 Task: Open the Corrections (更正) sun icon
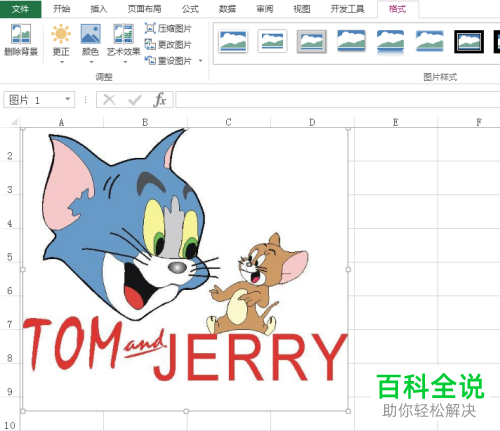pyautogui.click(x=61, y=34)
